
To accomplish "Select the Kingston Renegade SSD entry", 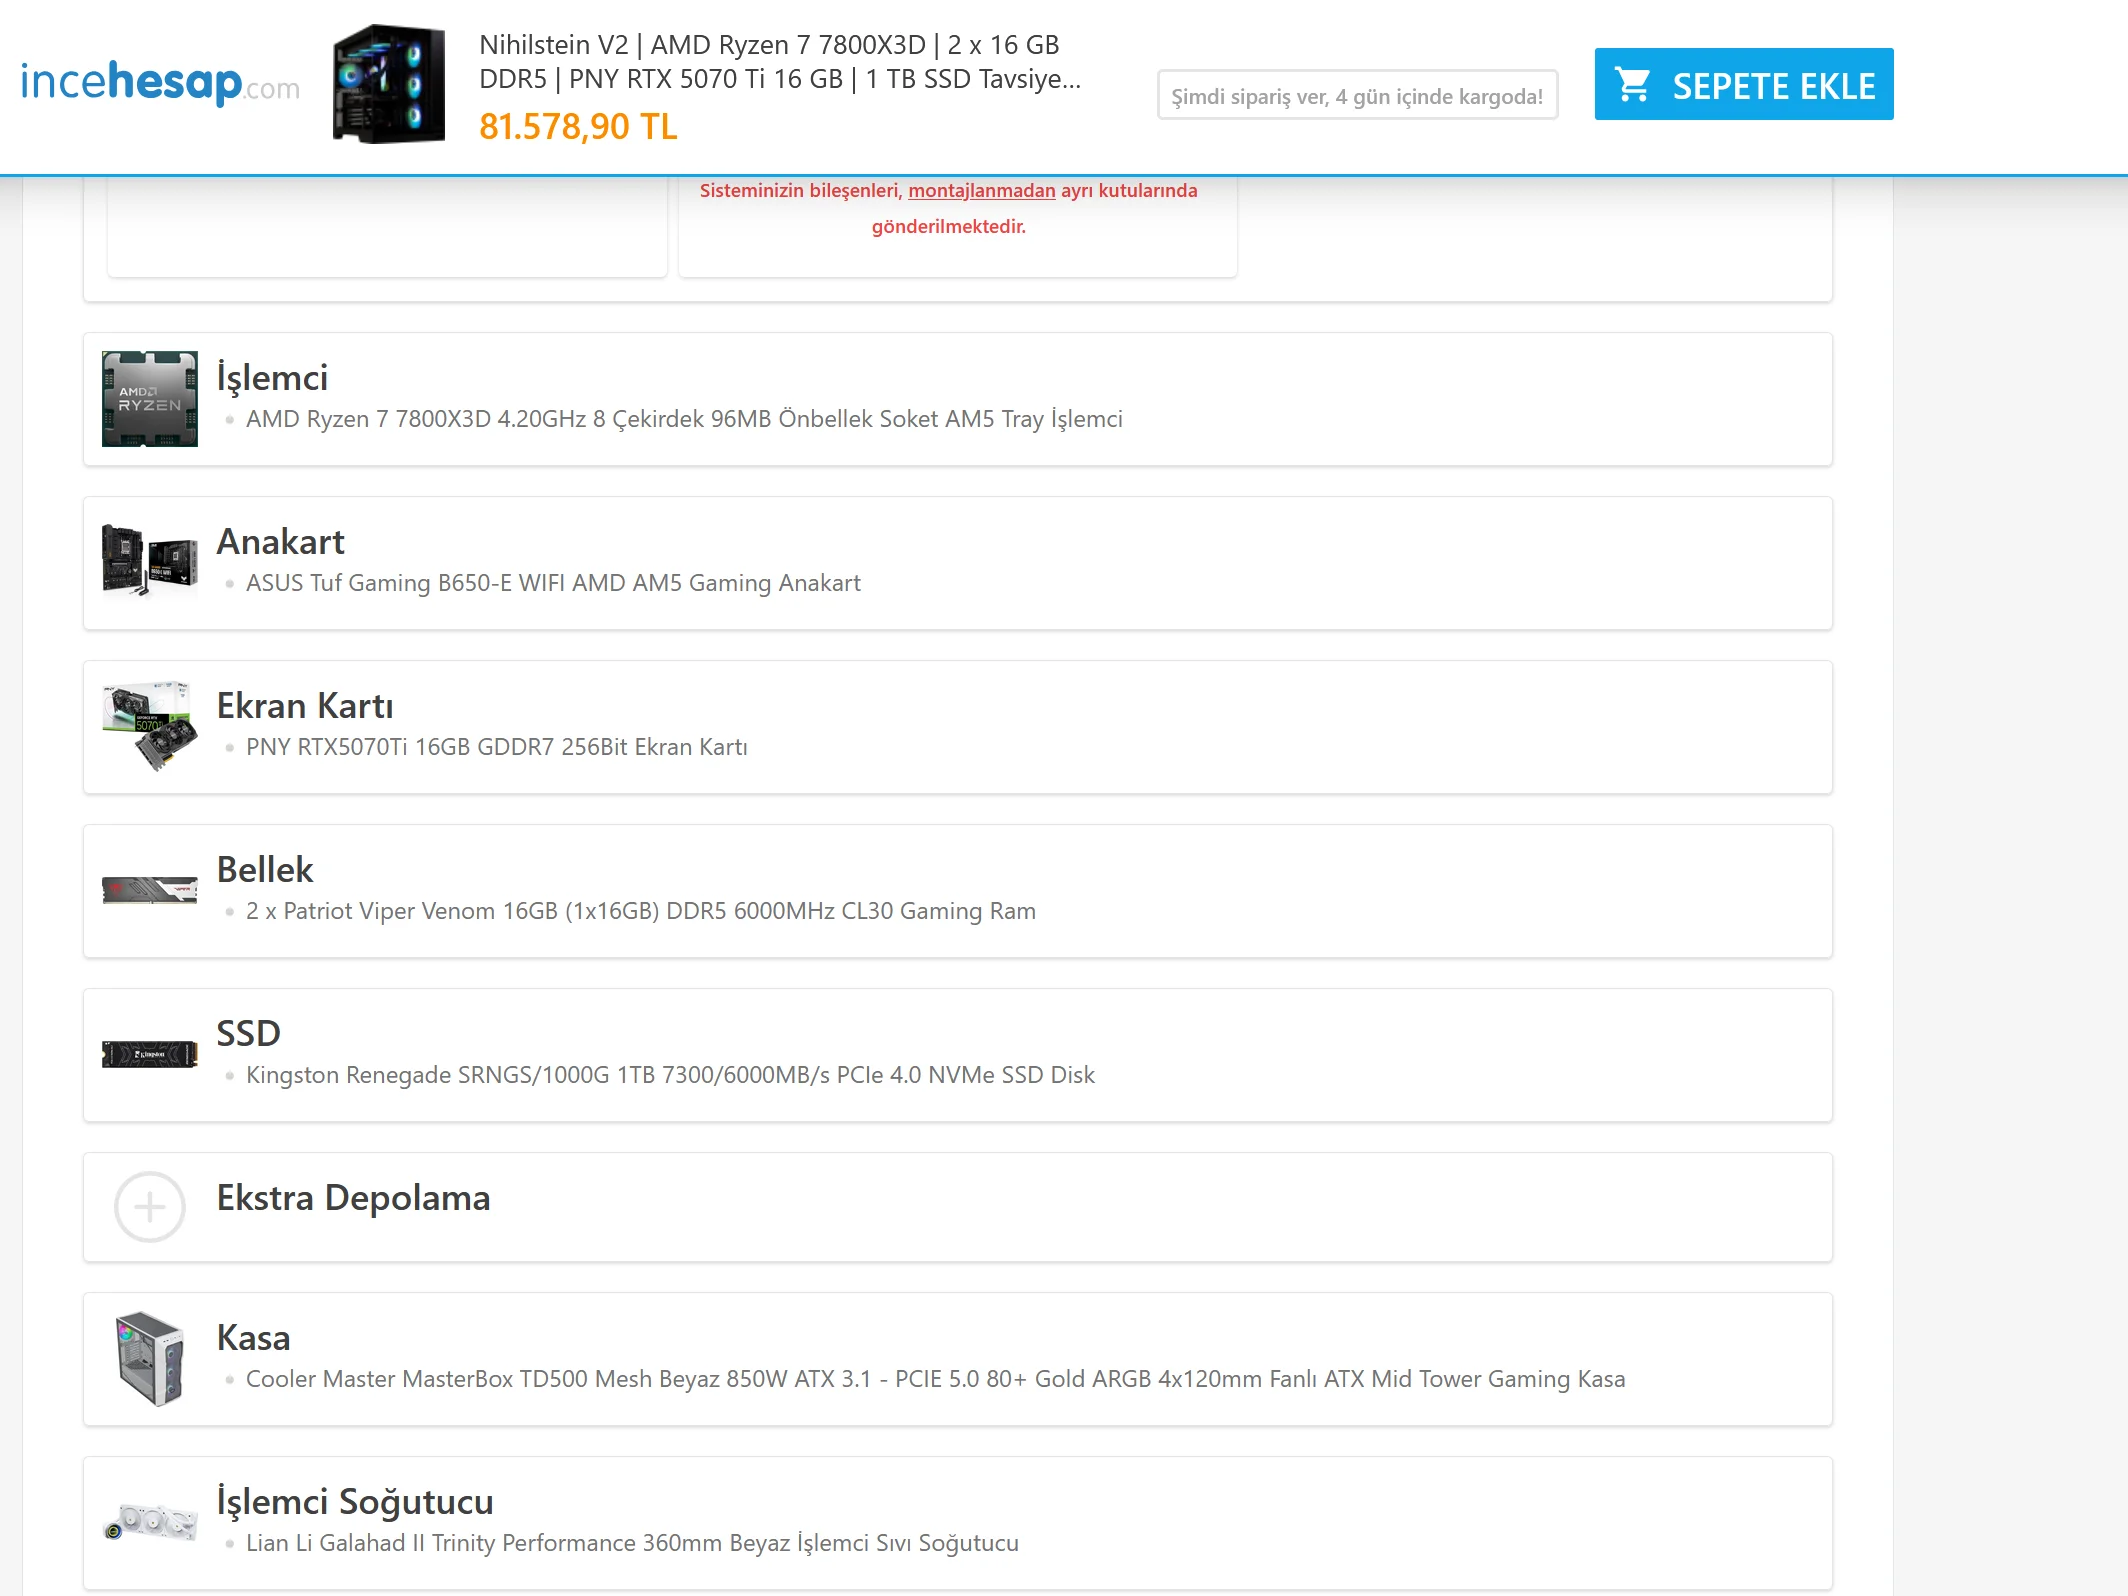I will [670, 1075].
